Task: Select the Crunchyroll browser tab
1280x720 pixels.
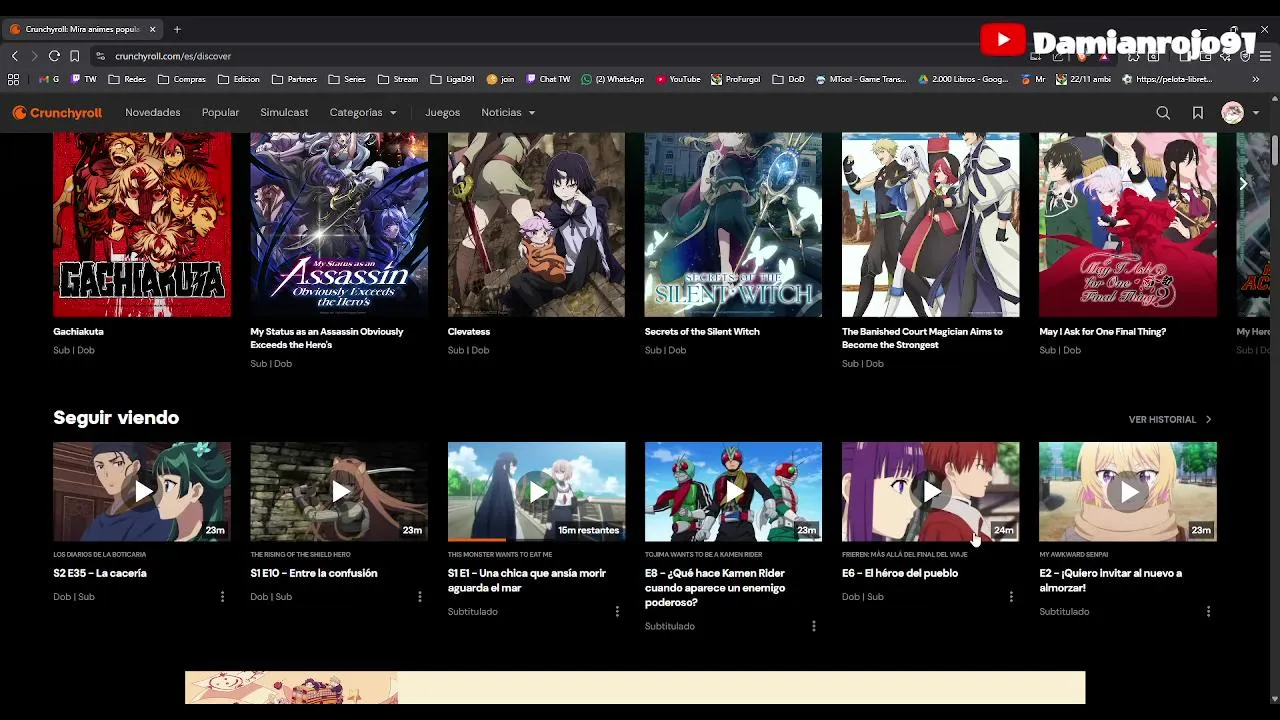Action: coord(82,29)
